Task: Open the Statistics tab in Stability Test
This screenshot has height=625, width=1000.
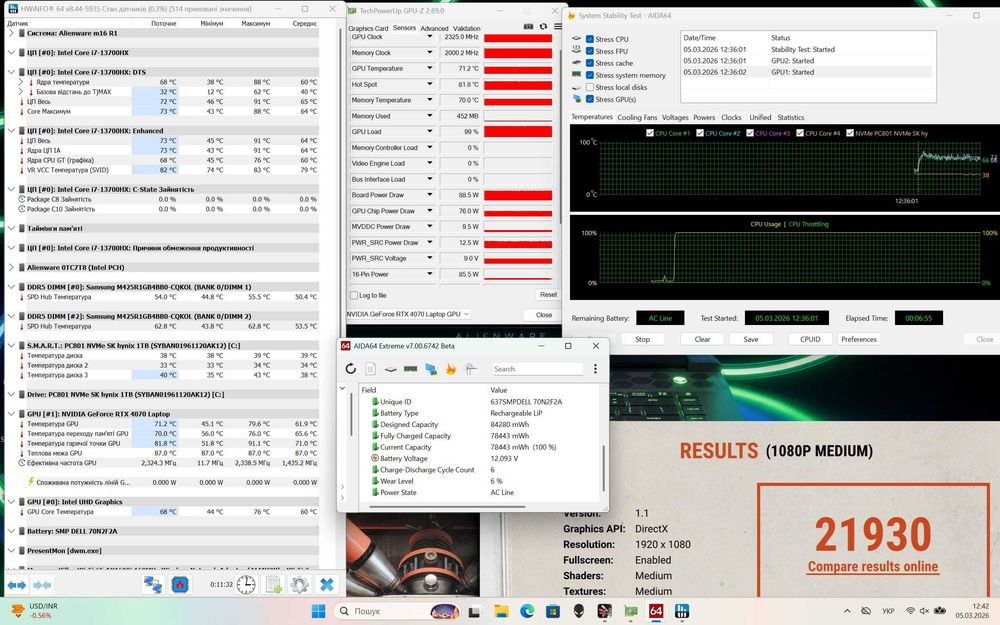Action: coord(791,117)
